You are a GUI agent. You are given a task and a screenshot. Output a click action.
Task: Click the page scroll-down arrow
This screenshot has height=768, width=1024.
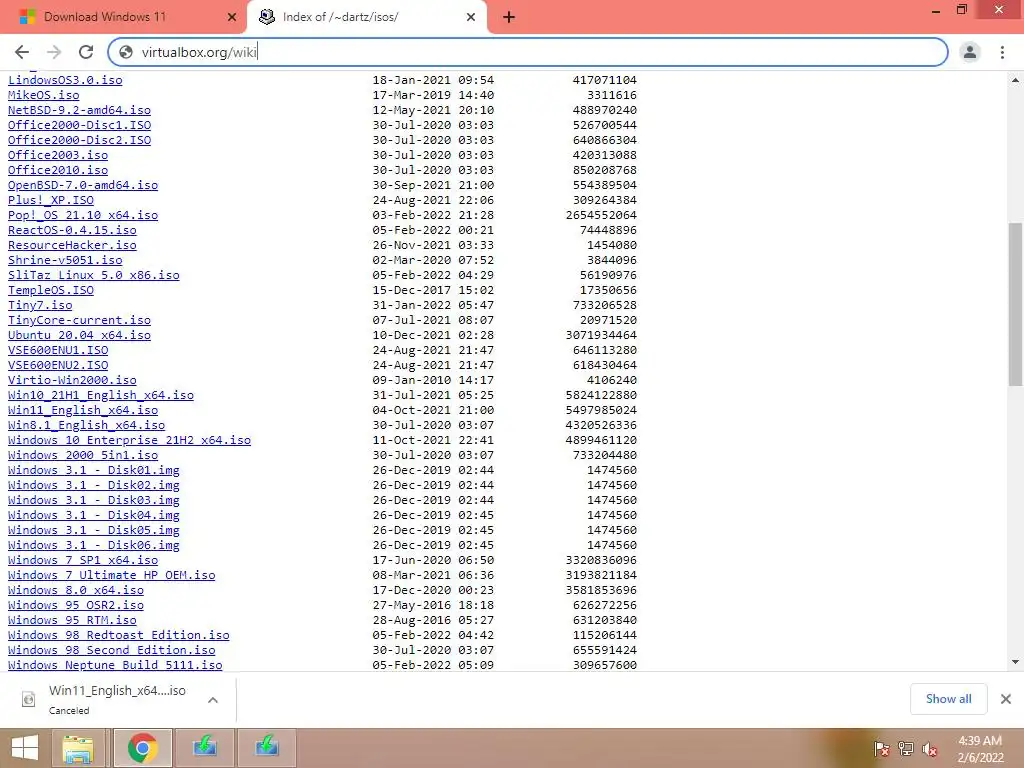click(1015, 662)
